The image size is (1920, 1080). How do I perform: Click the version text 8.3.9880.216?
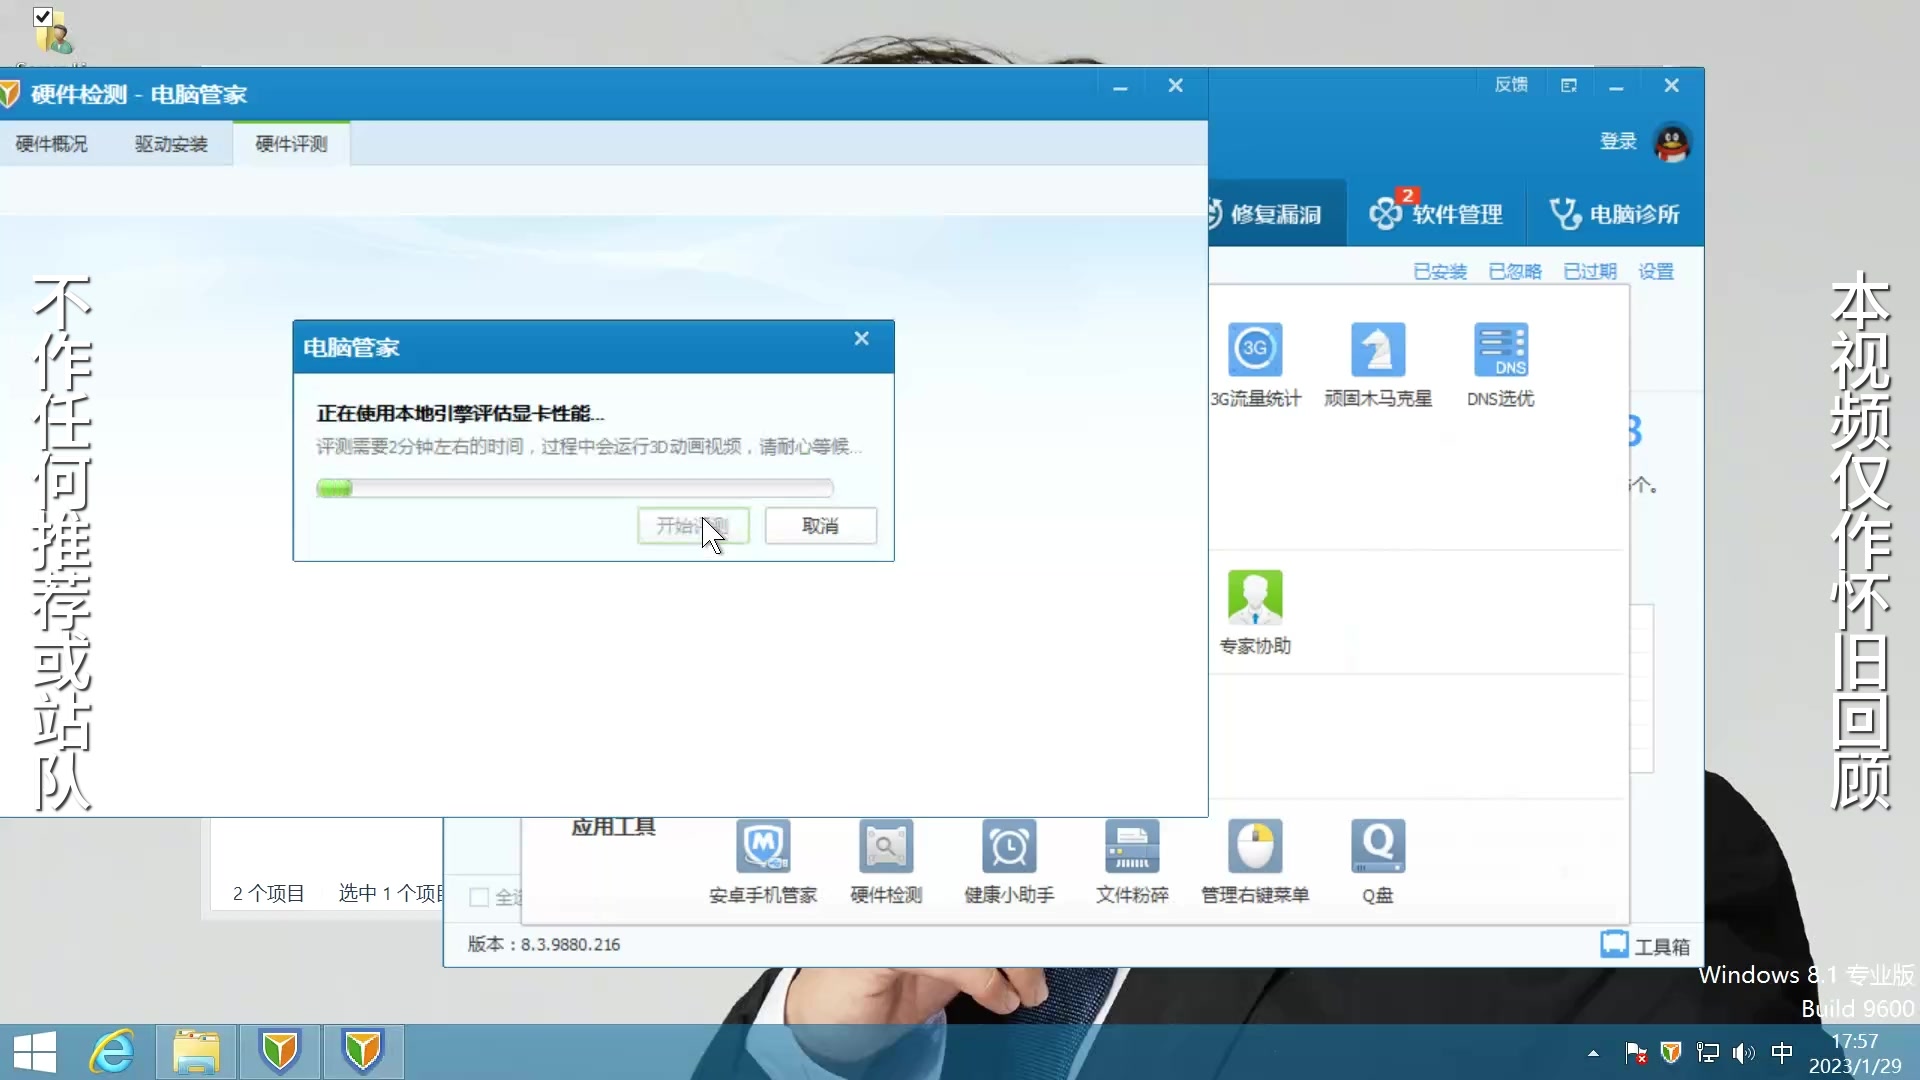click(x=570, y=945)
